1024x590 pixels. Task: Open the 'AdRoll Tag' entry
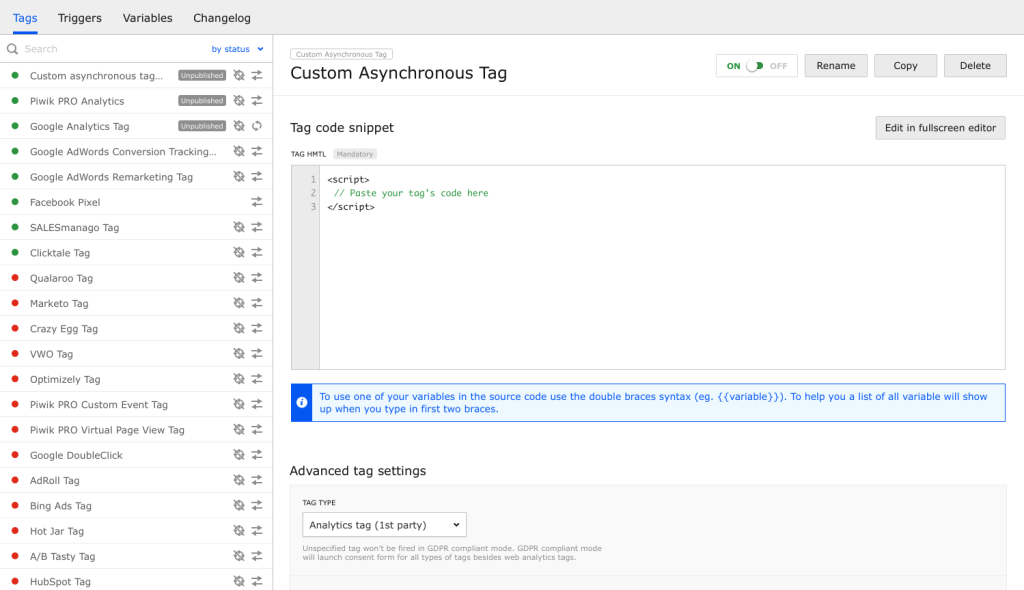pos(55,481)
